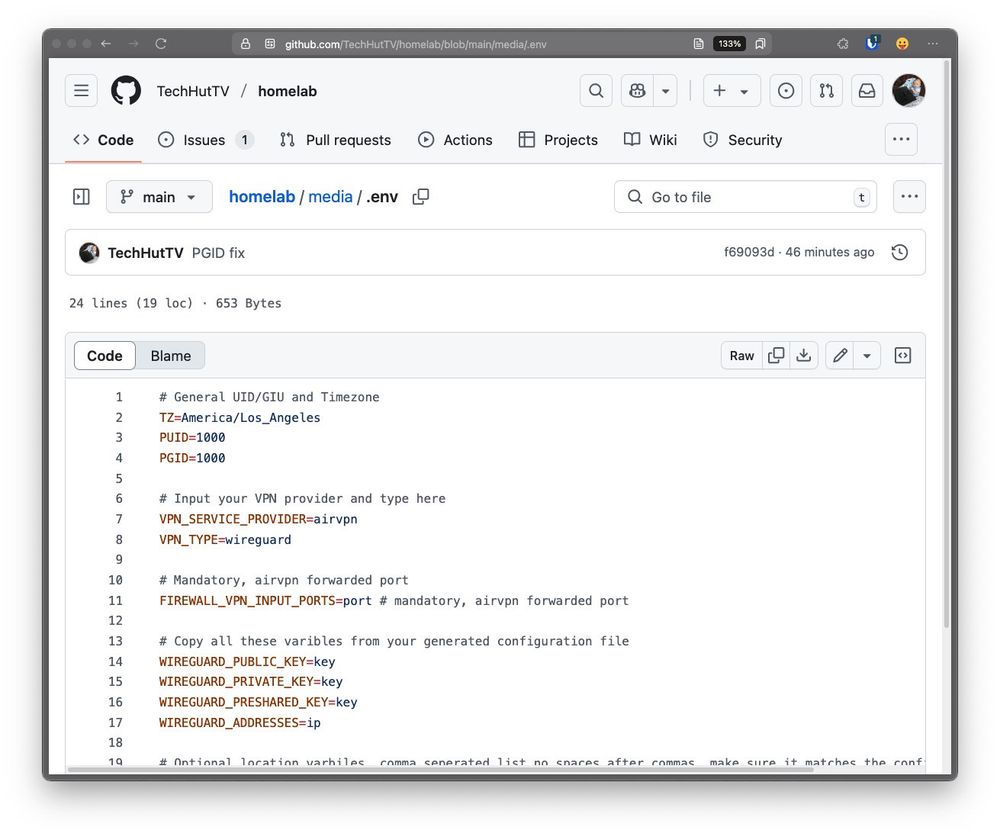Open GitHub global navigation hamburger menu
This screenshot has height=837, width=1000.
81,91
